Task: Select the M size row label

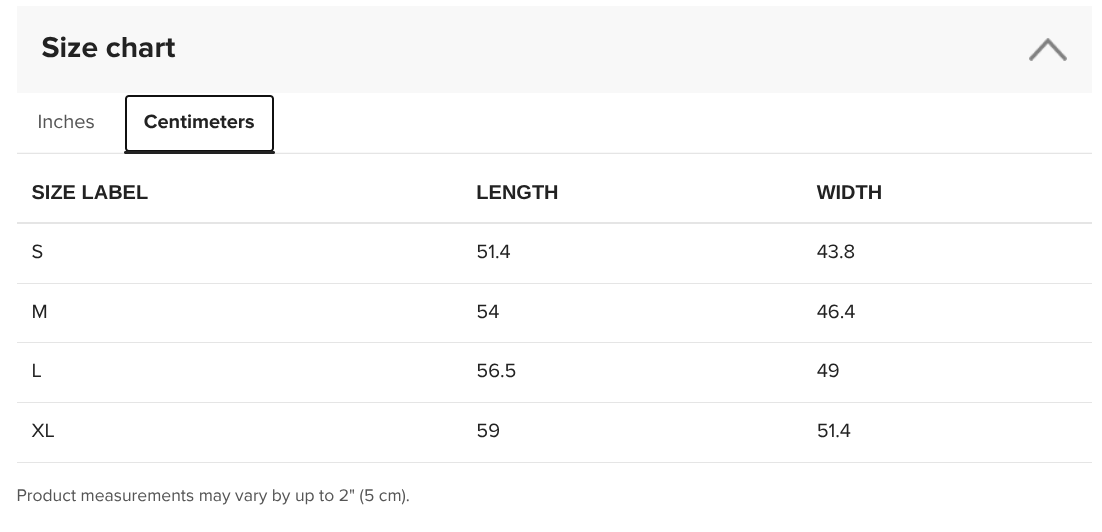Action: pos(39,311)
